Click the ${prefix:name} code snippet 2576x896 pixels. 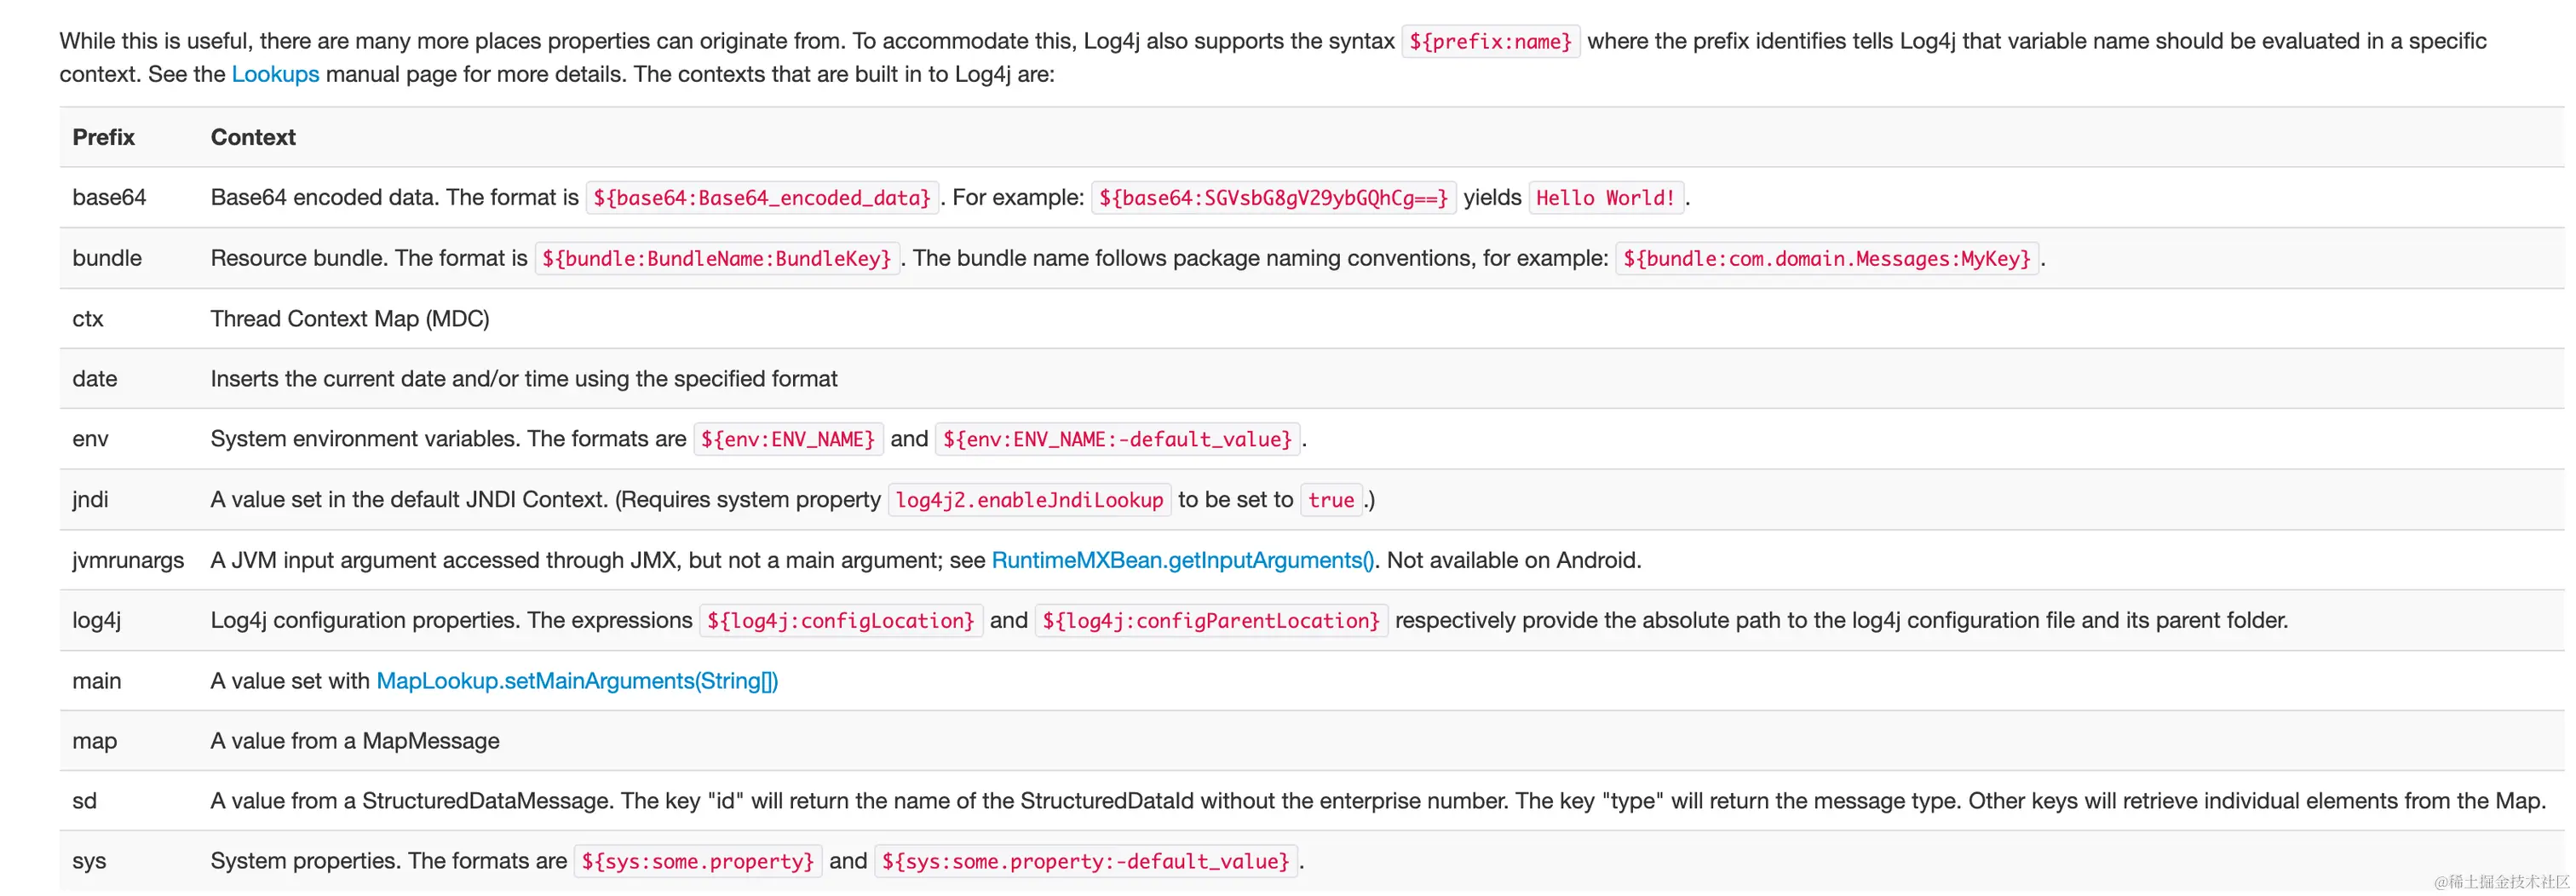pos(1490,41)
